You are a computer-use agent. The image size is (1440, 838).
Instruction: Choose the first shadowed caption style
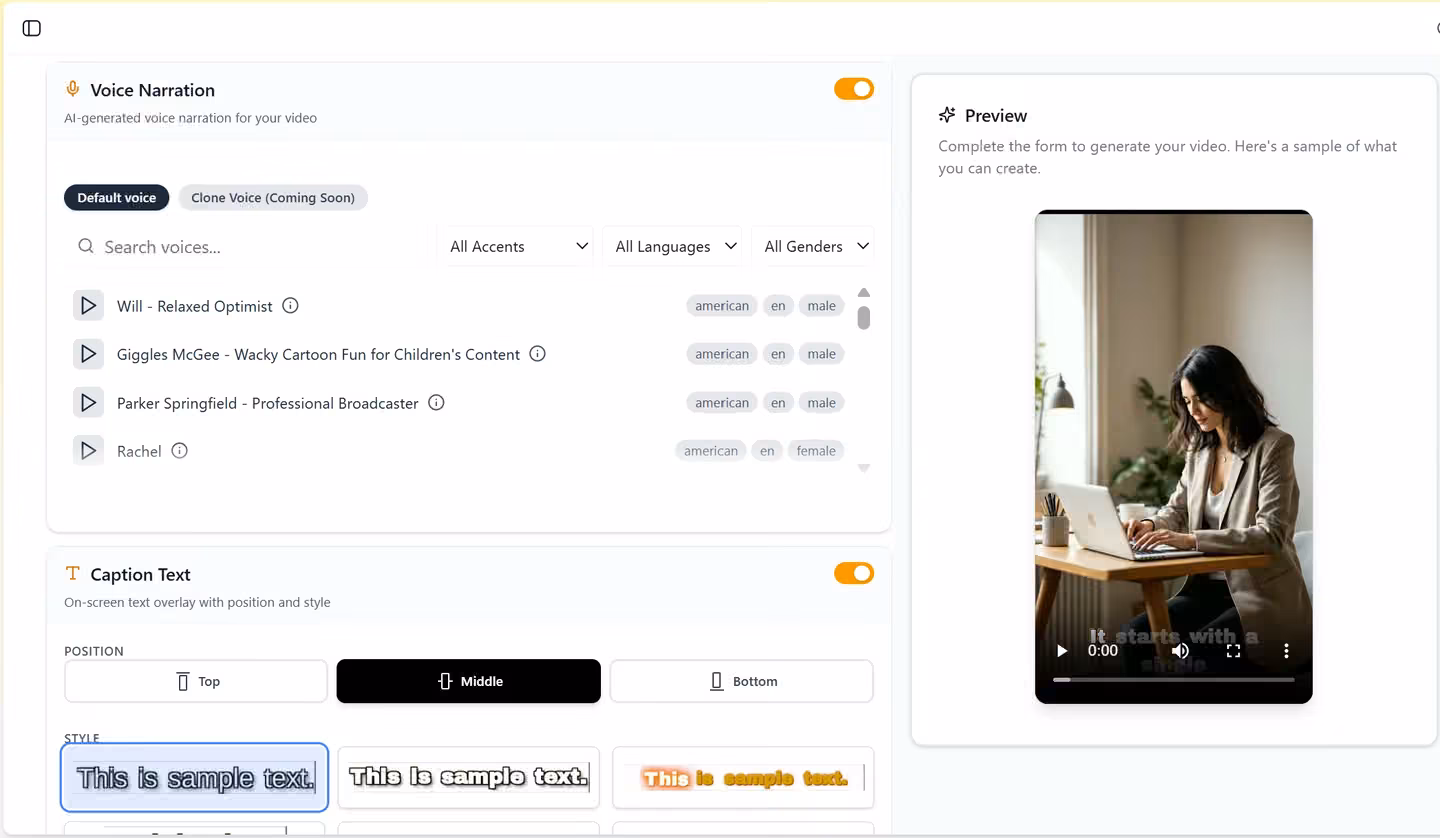pyautogui.click(x=195, y=777)
